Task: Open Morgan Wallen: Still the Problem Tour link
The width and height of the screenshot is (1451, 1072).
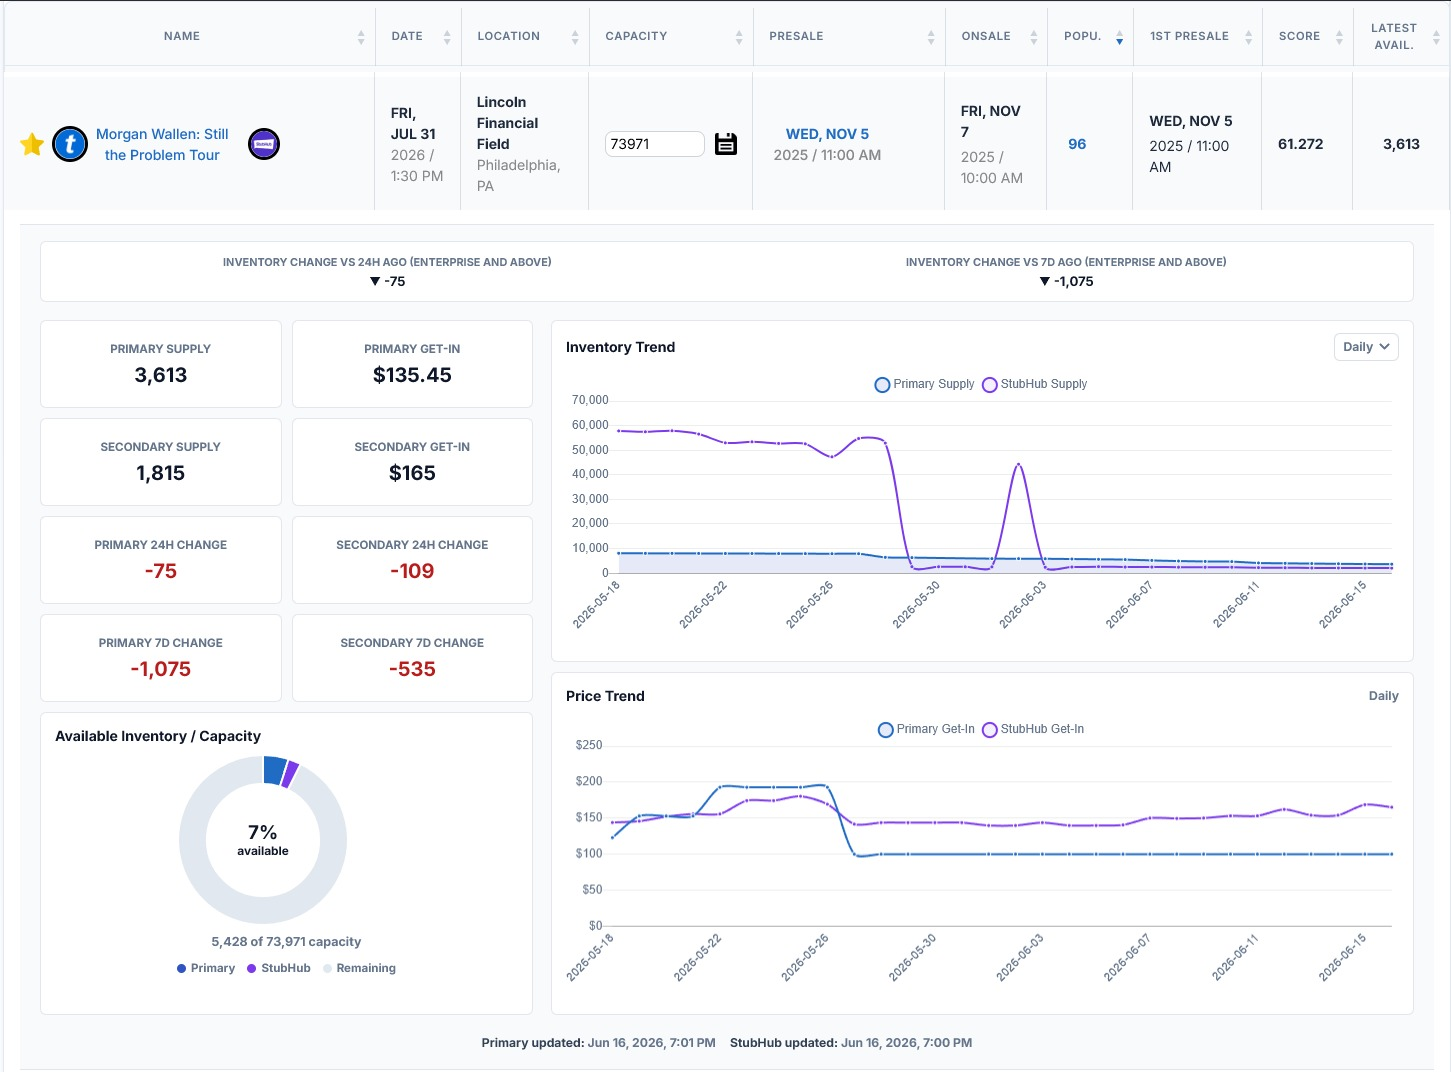Action: [x=162, y=144]
